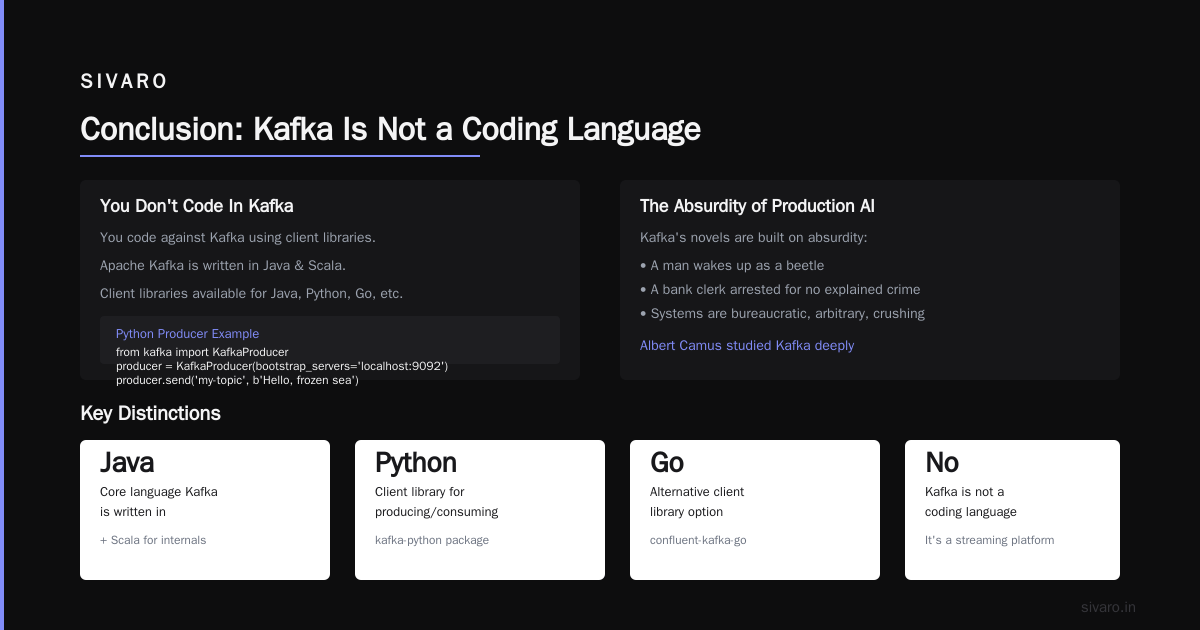Open 'The Absurdity of Production AI' heading
The width and height of the screenshot is (1200, 630).
[x=757, y=206]
